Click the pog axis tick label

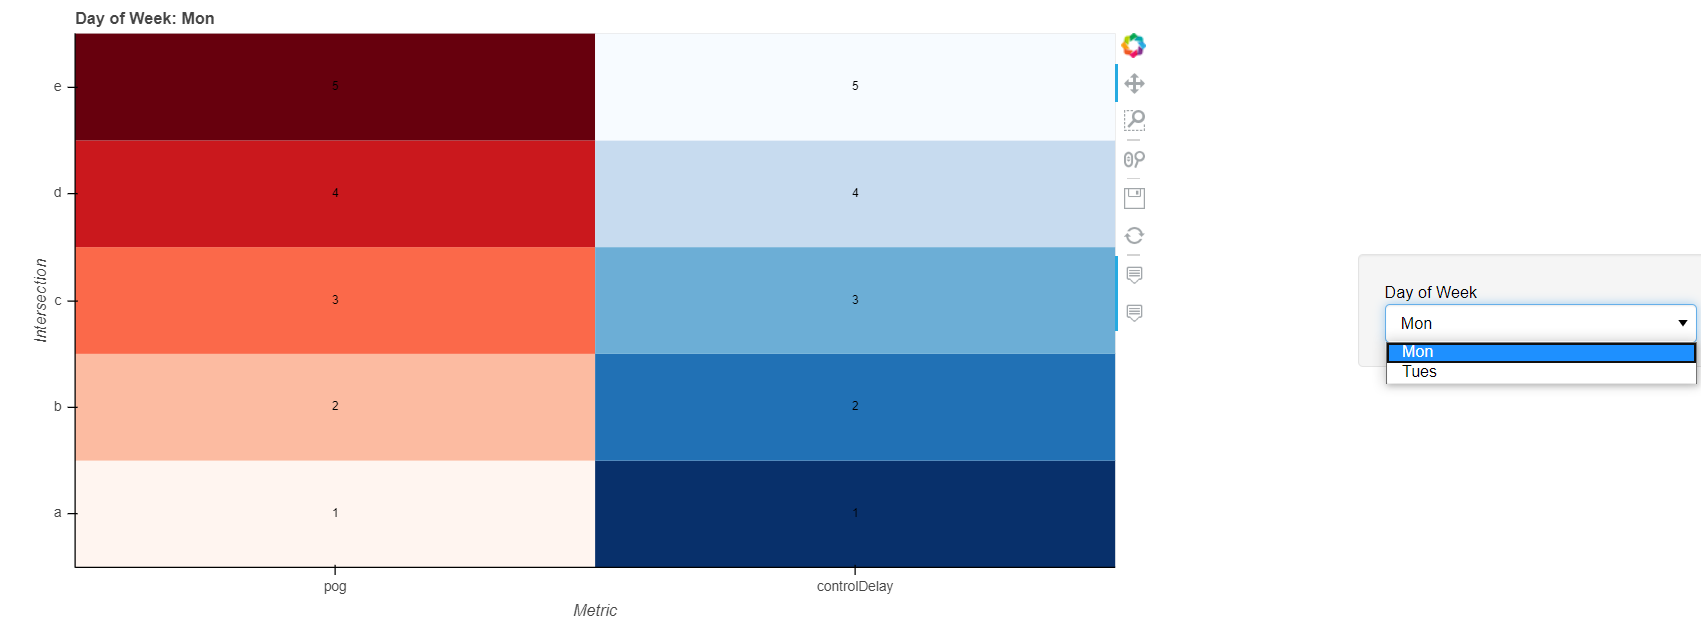point(335,586)
